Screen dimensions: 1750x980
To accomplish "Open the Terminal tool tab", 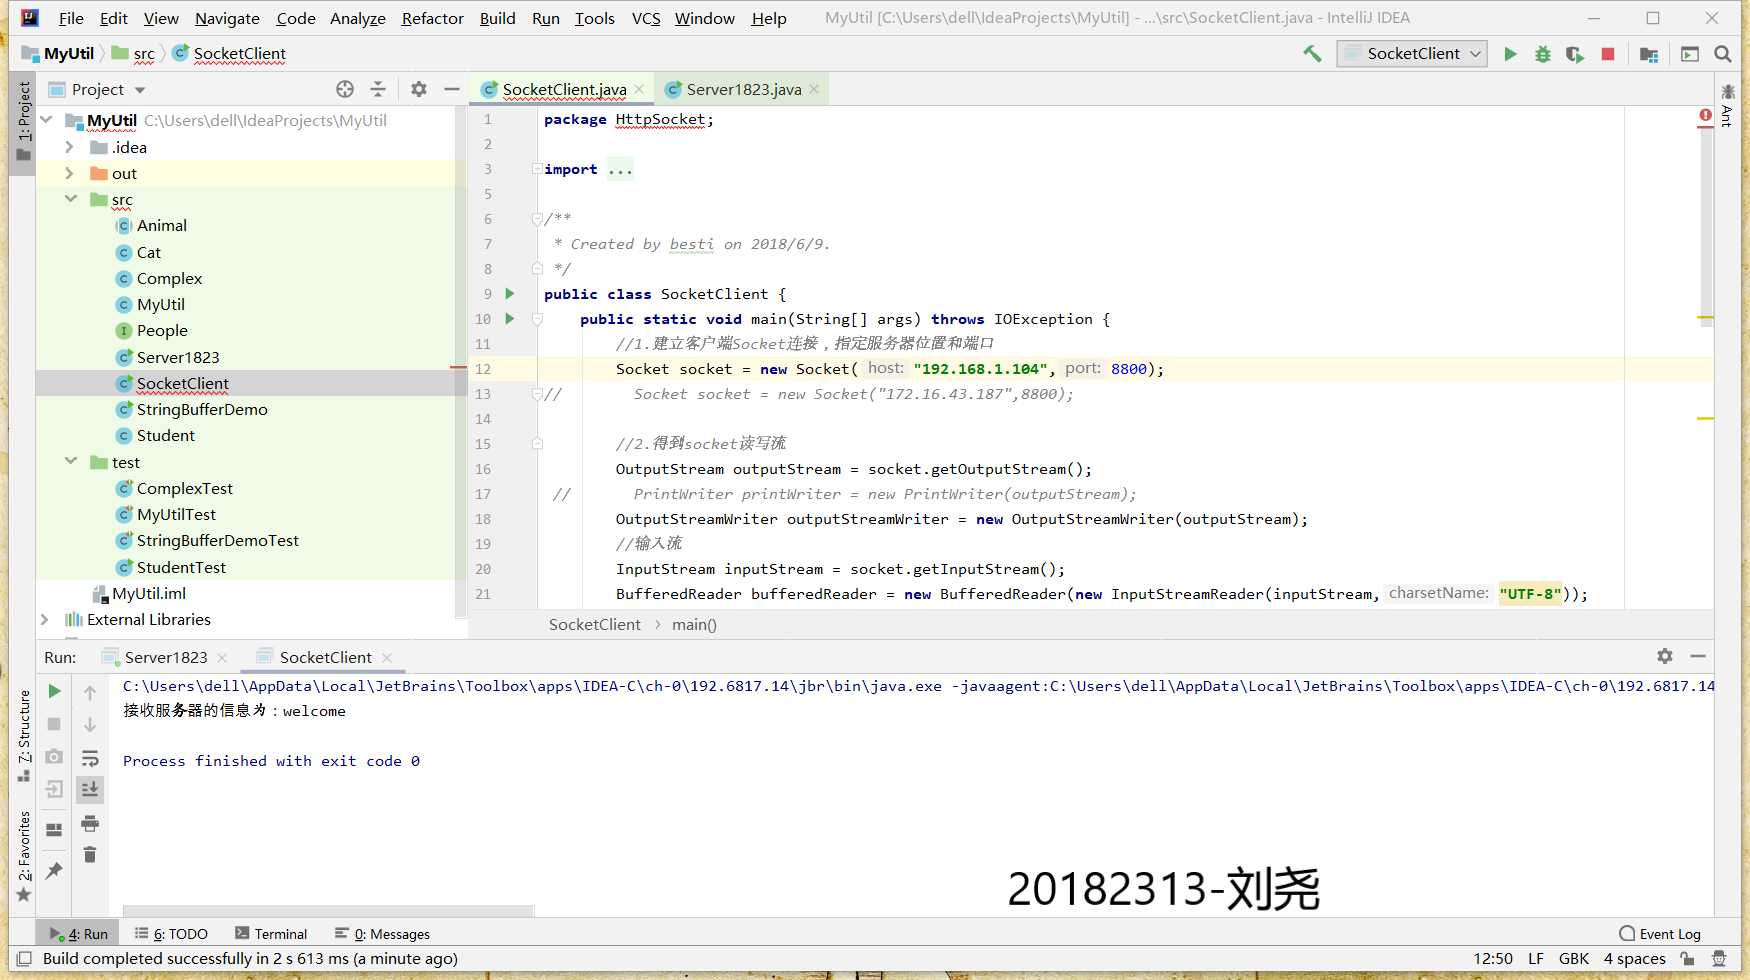I will pos(271,934).
